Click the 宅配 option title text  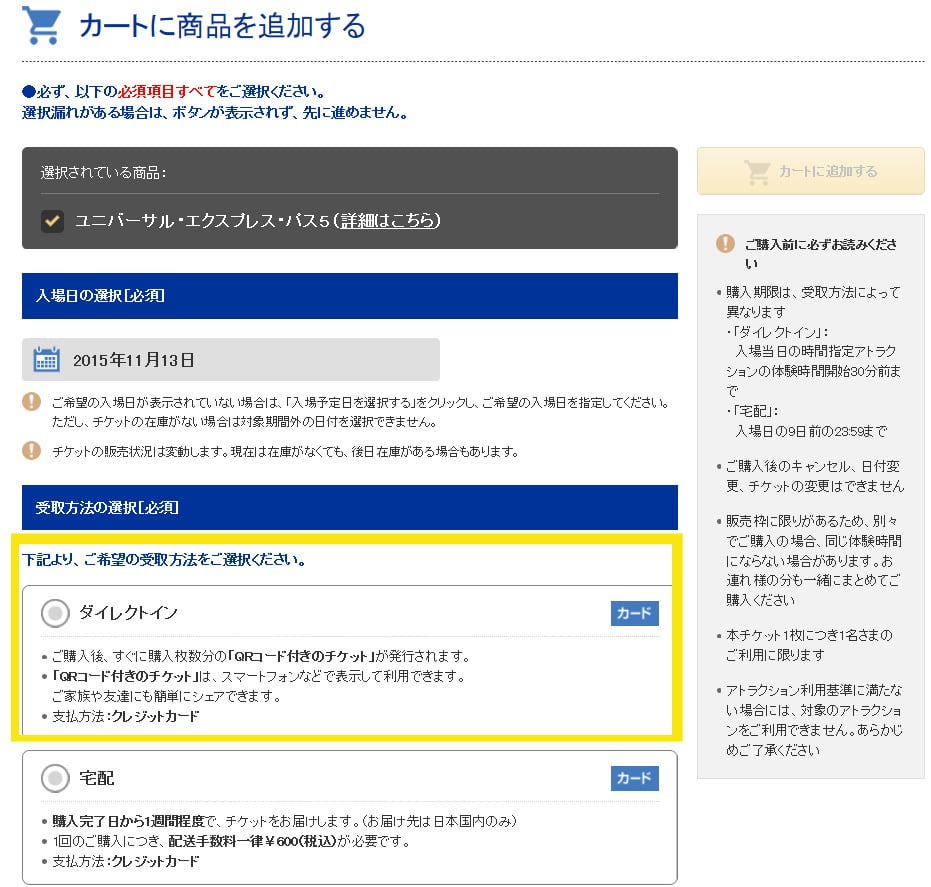point(98,778)
